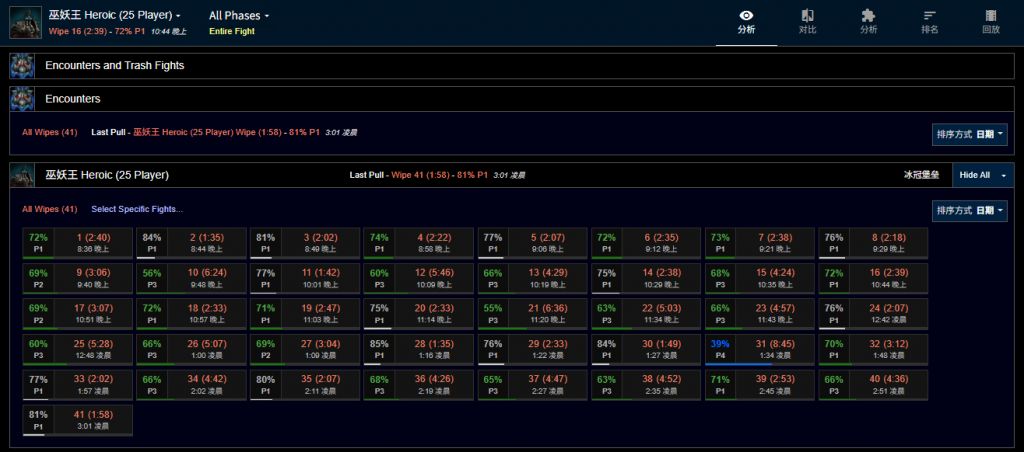This screenshot has height=452, width=1024.
Task: Click the Select Specific Fights link
Action: (x=138, y=209)
